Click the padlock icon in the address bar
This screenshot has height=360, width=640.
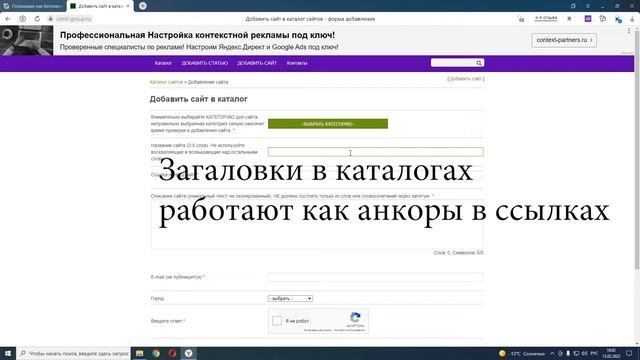point(51,19)
